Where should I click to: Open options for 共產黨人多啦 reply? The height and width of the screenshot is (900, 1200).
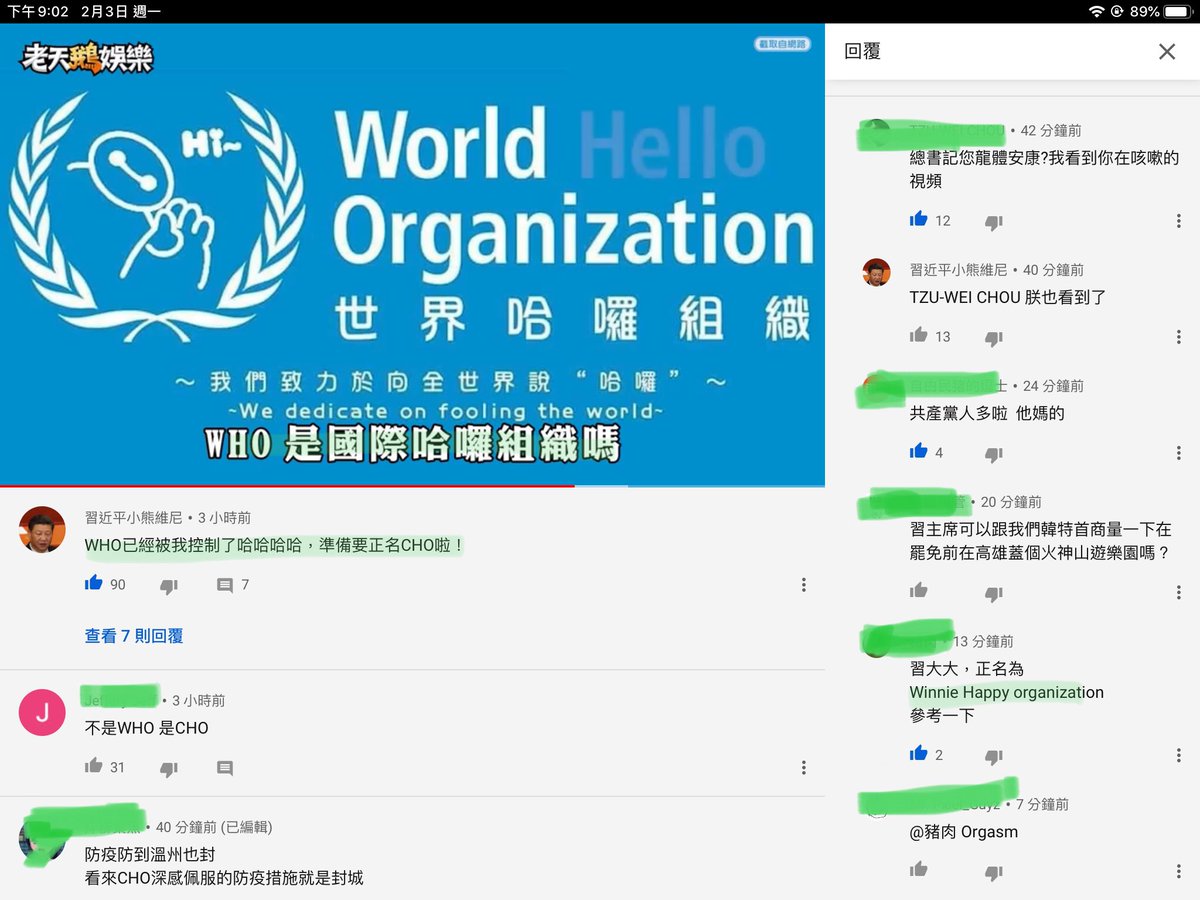coord(1179,453)
